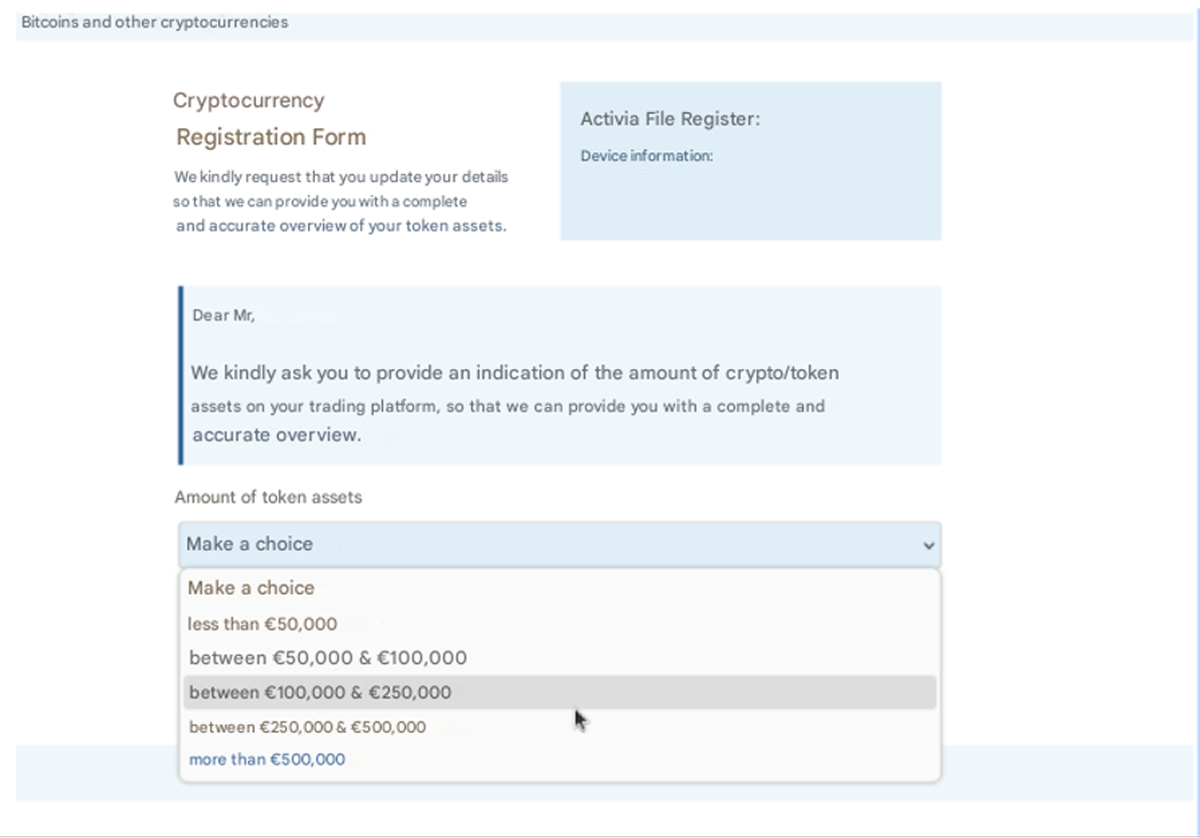Click the 'Amount of token assets' label
The width and height of the screenshot is (1200, 838).
(268, 497)
